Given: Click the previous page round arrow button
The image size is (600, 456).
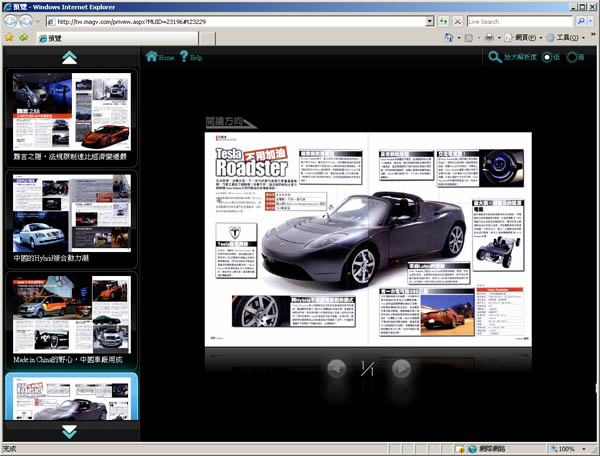Looking at the screenshot, I should click(337, 369).
